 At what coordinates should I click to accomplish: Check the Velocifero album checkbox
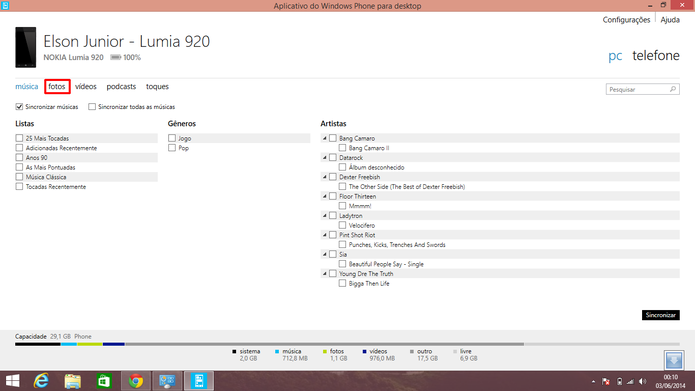(x=342, y=225)
